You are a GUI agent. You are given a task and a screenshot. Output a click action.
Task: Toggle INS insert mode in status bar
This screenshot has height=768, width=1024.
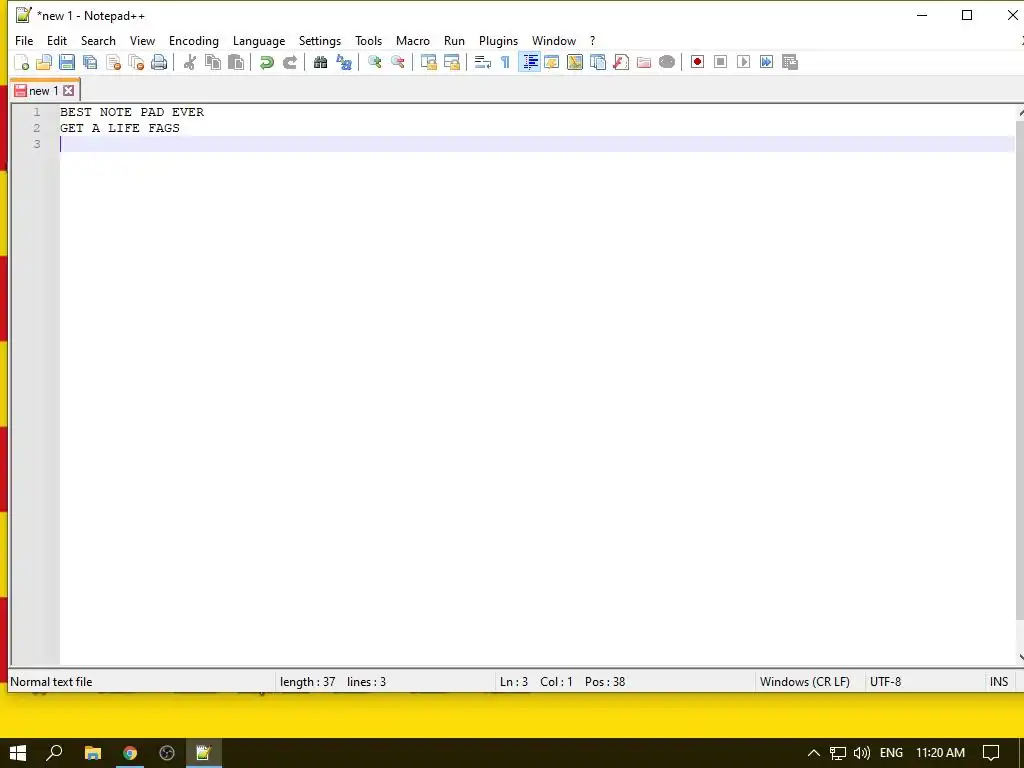point(999,682)
